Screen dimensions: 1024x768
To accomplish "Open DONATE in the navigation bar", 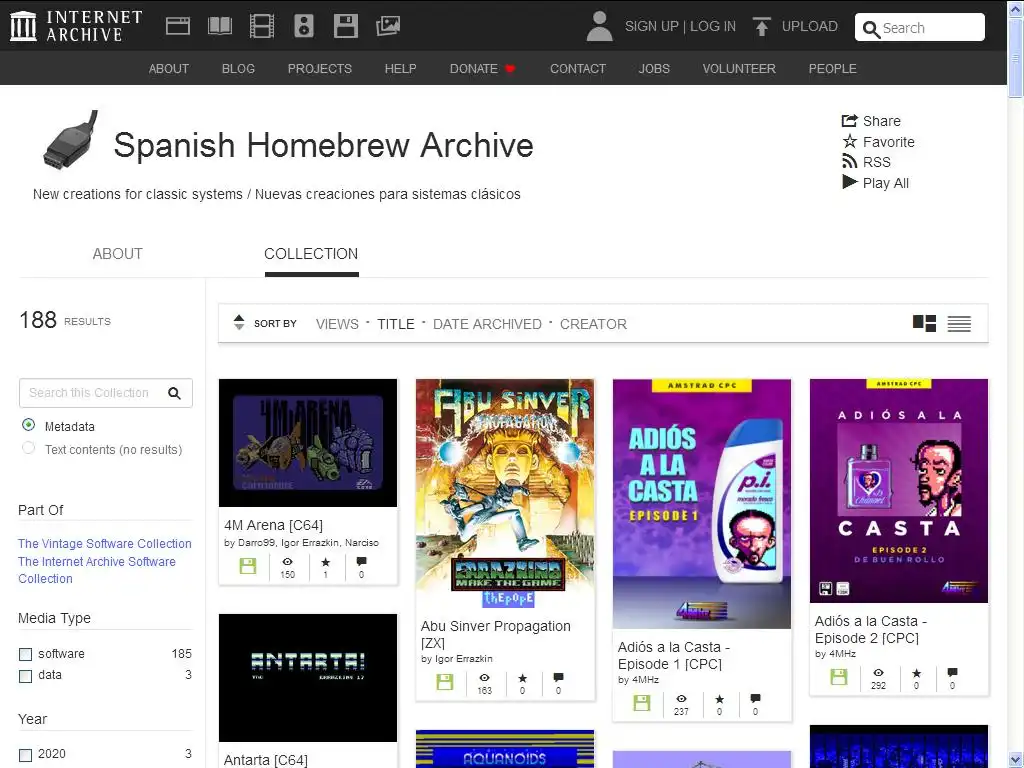I will click(482, 69).
